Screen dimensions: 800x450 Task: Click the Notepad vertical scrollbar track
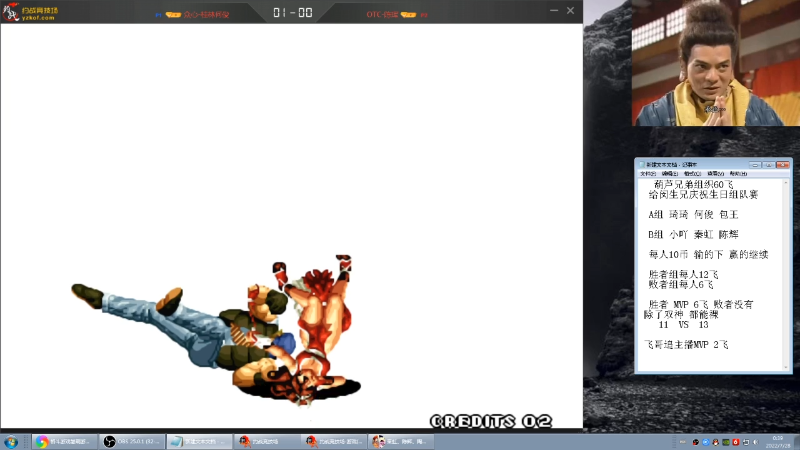(786, 274)
